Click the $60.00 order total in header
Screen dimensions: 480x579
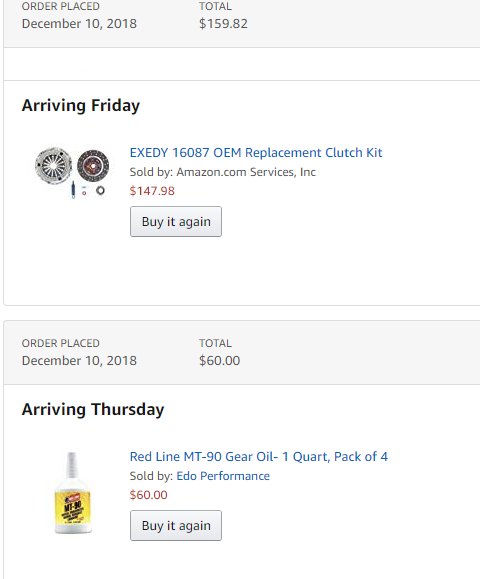click(x=219, y=360)
